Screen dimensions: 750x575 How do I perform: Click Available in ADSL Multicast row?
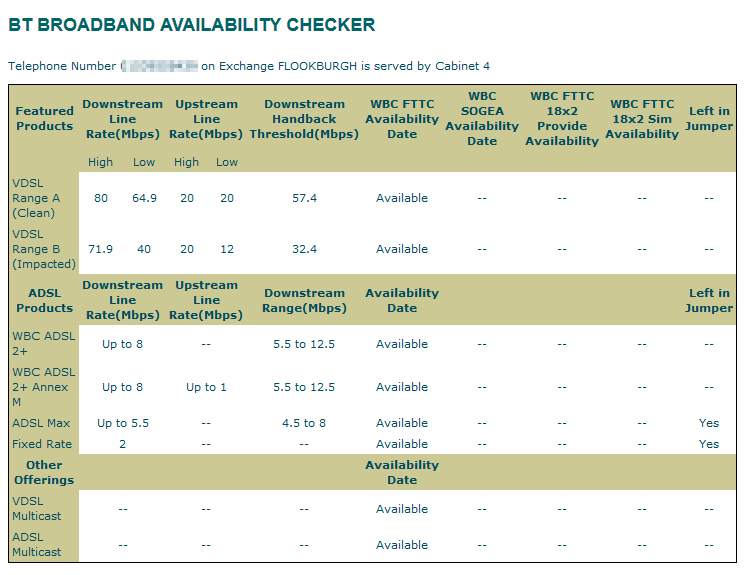(x=402, y=545)
